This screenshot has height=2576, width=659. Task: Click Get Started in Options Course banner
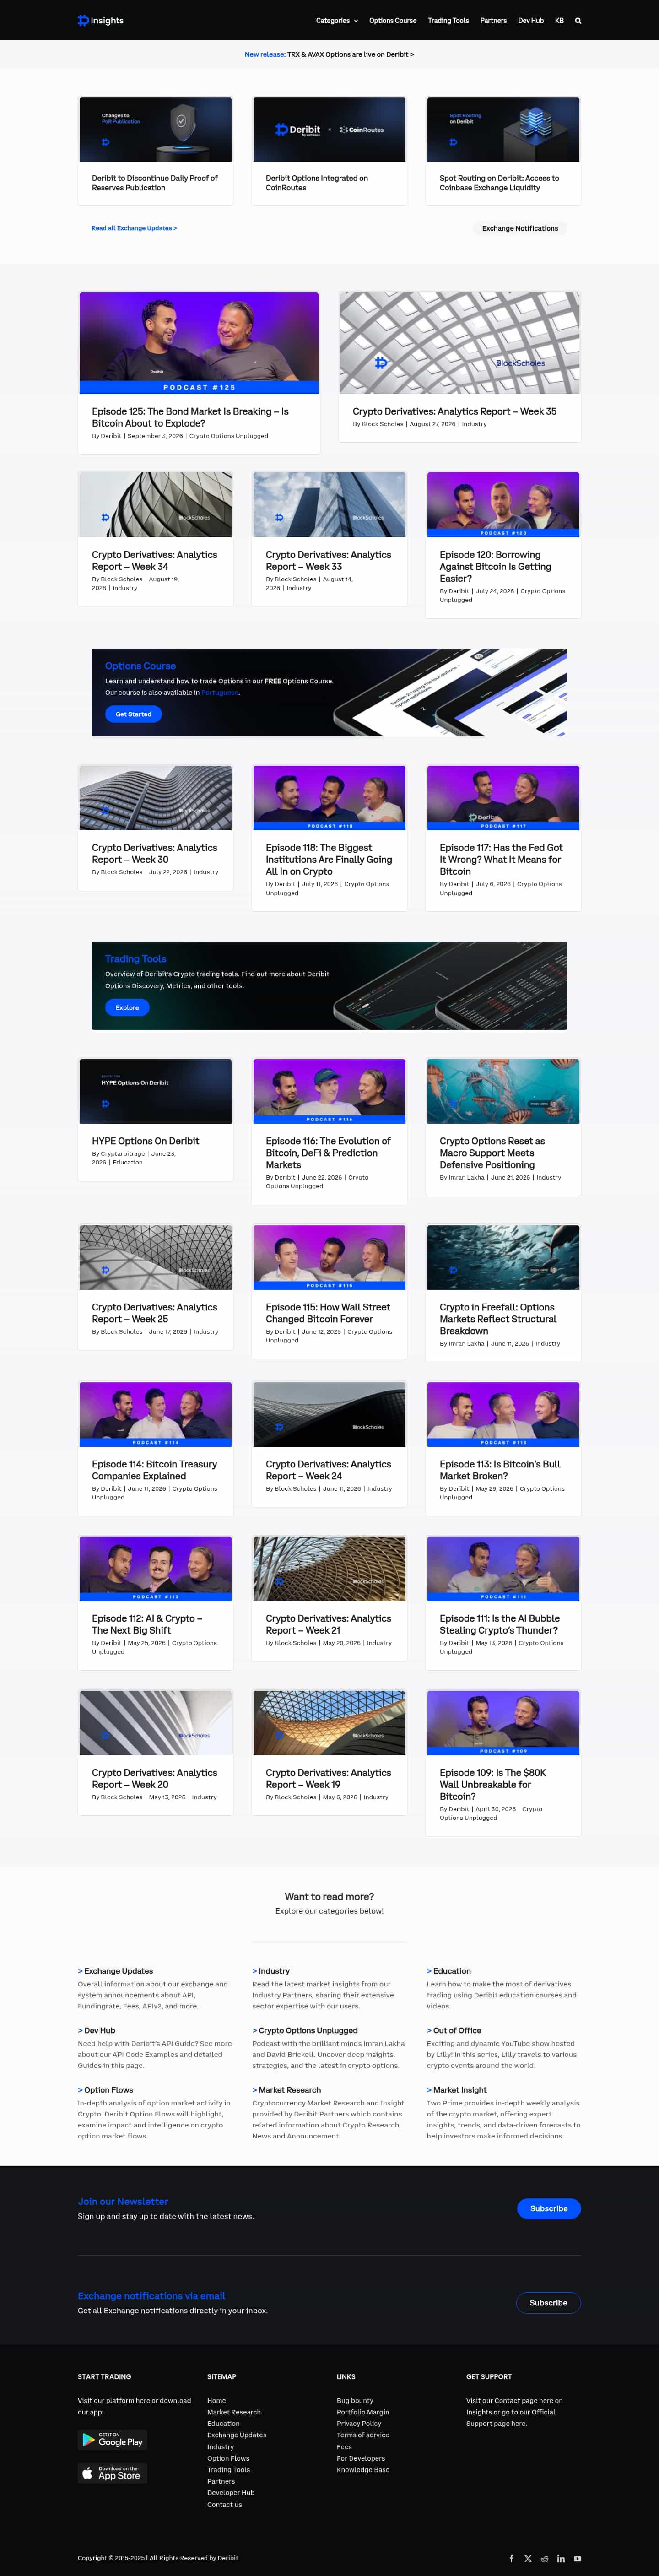pos(133,714)
